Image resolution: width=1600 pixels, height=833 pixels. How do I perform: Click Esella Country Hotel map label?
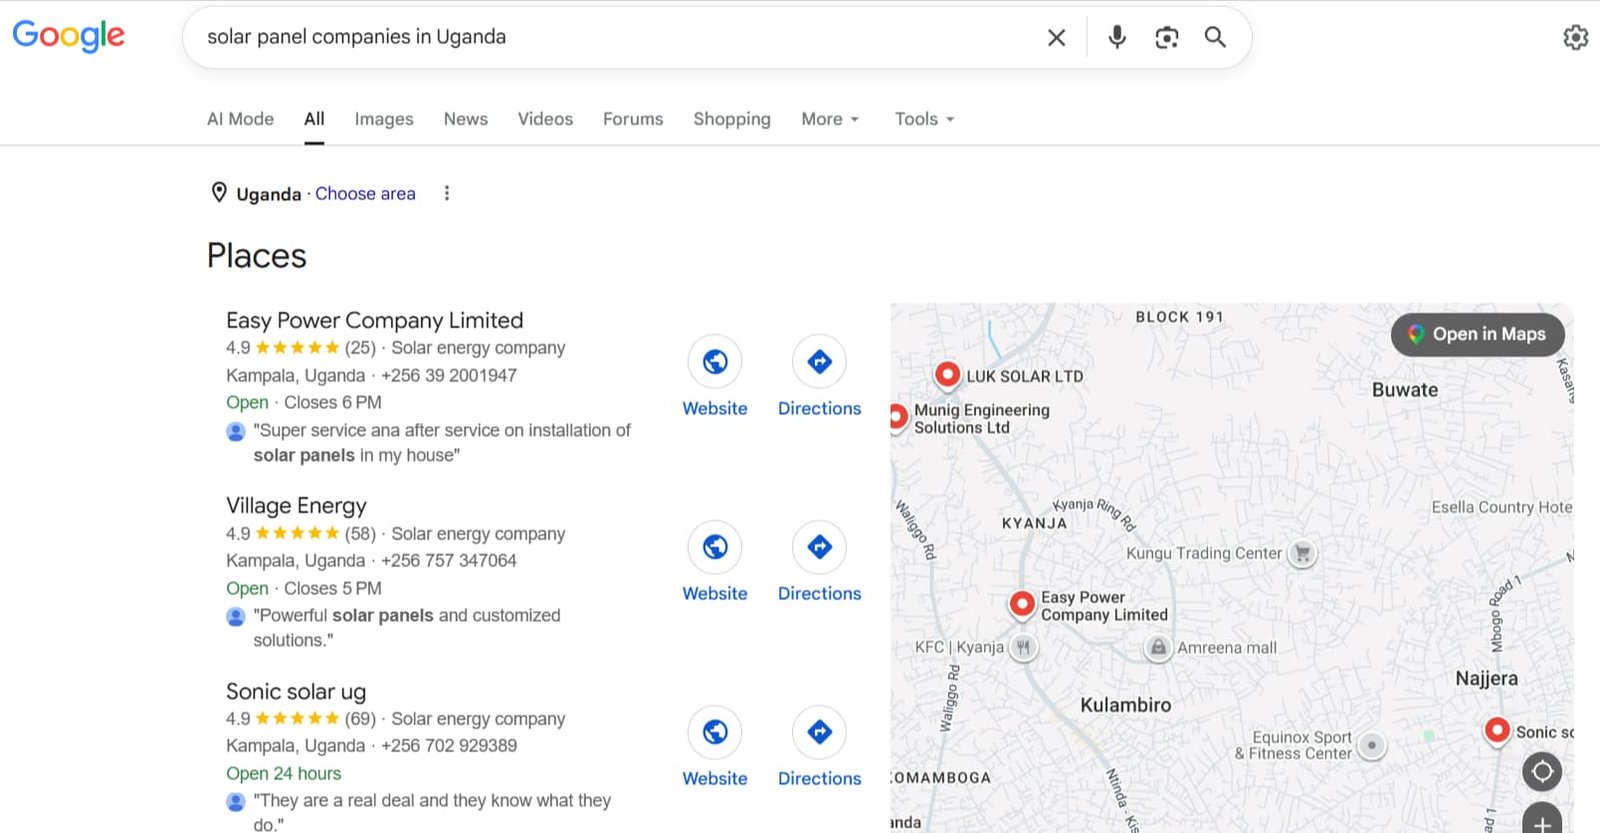(1502, 507)
